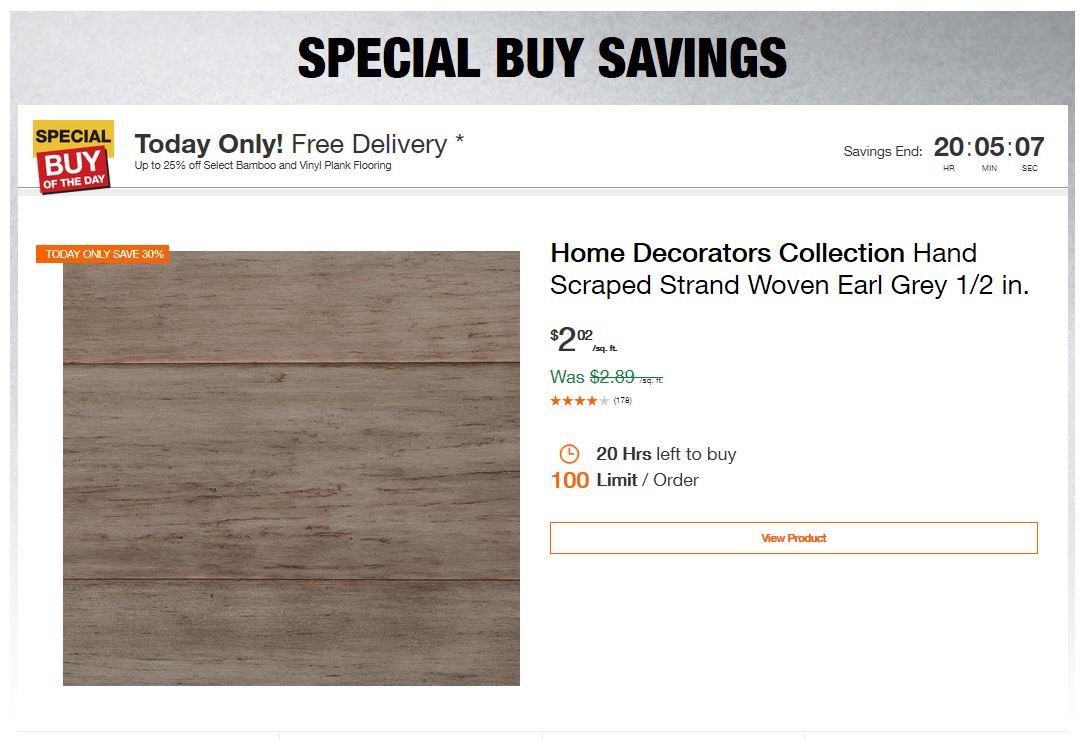Screen dimensions: 1087x741
Task: Click the 20 Hrs left to buy text
Action: (666, 454)
